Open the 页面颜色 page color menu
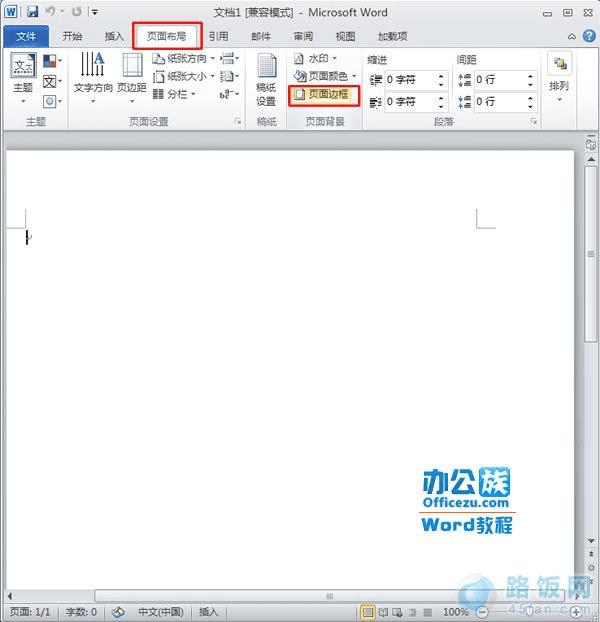The height and width of the screenshot is (622, 600). pyautogui.click(x=325, y=76)
